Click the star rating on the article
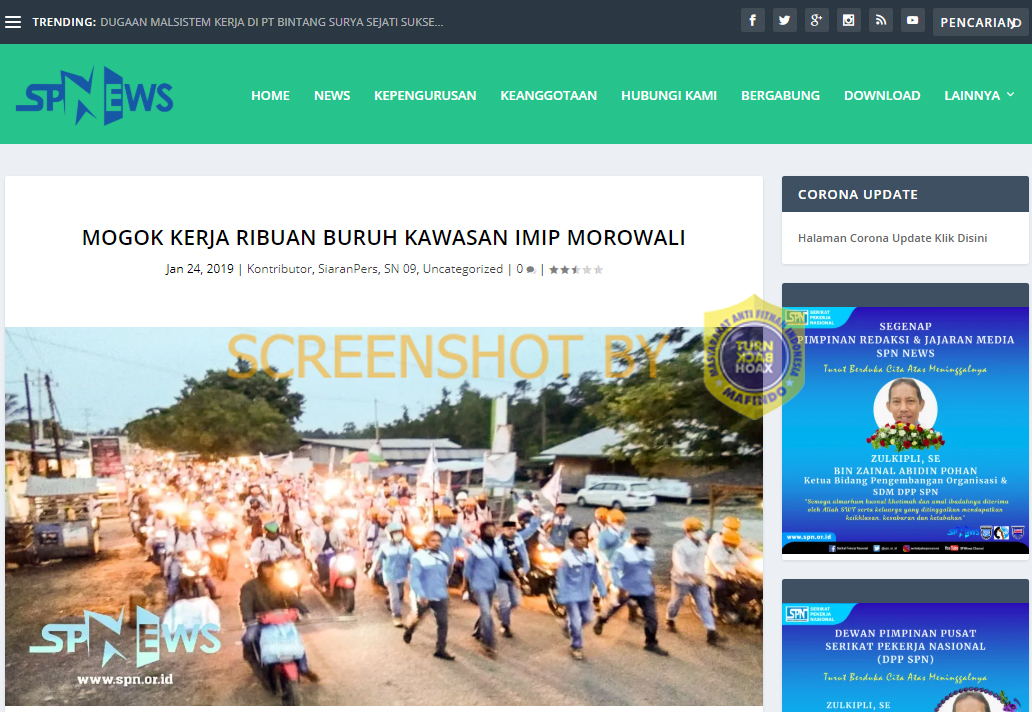 pos(576,269)
